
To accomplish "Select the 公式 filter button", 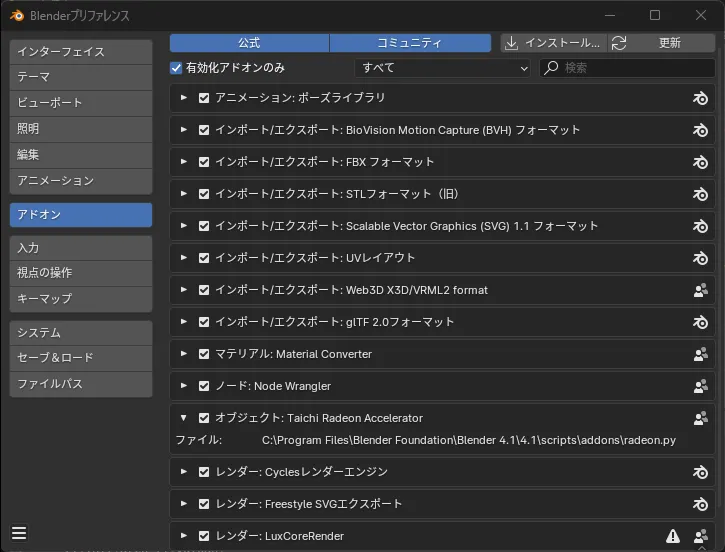I will click(249, 43).
